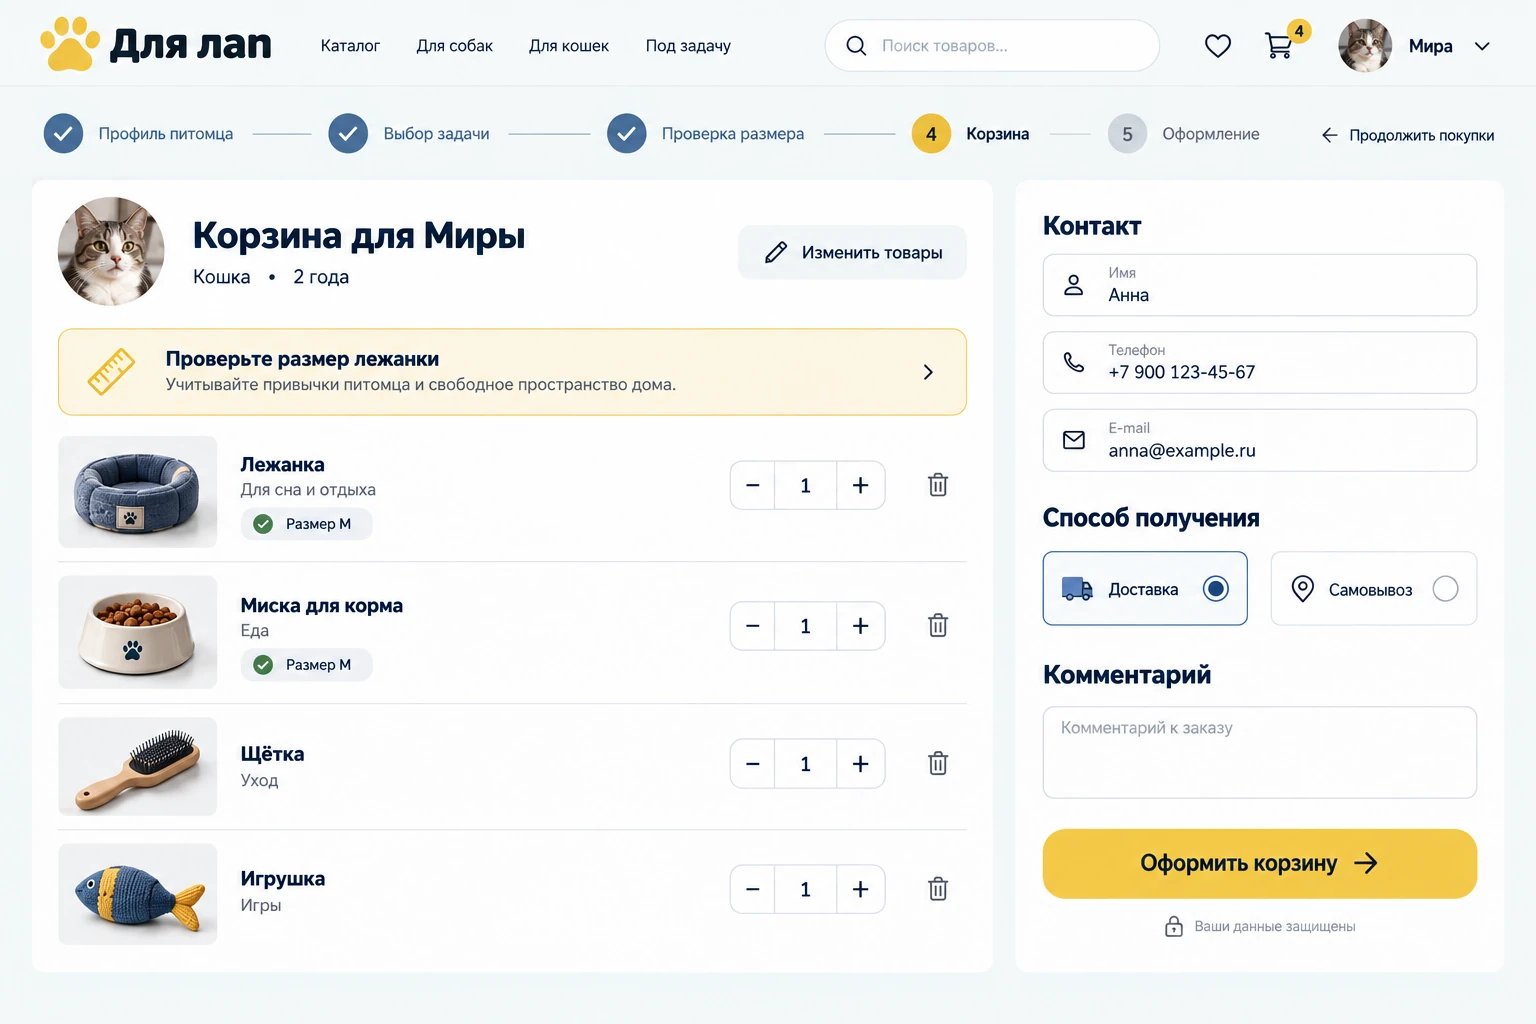Remove Миска для корма using trash icon
The height and width of the screenshot is (1024, 1536).
[x=938, y=626]
